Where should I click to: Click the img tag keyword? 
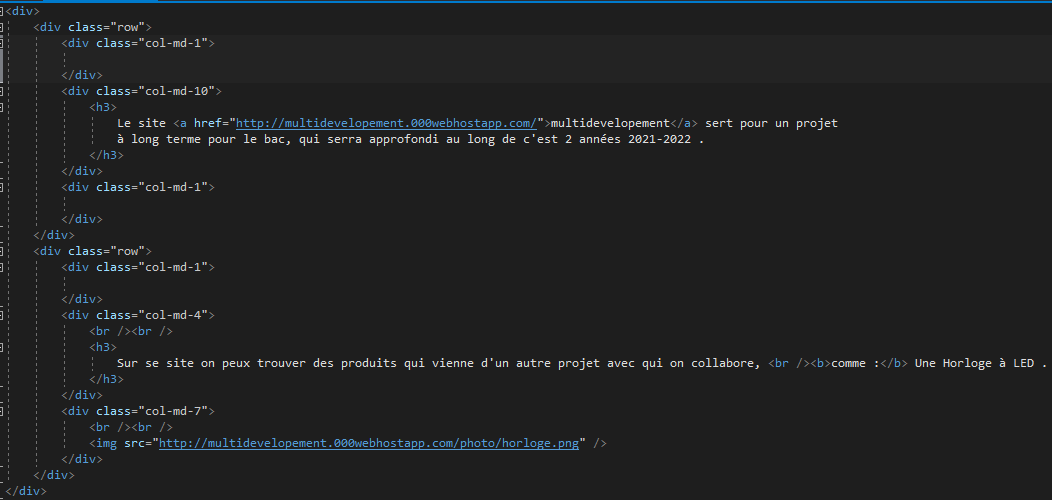tap(107, 443)
